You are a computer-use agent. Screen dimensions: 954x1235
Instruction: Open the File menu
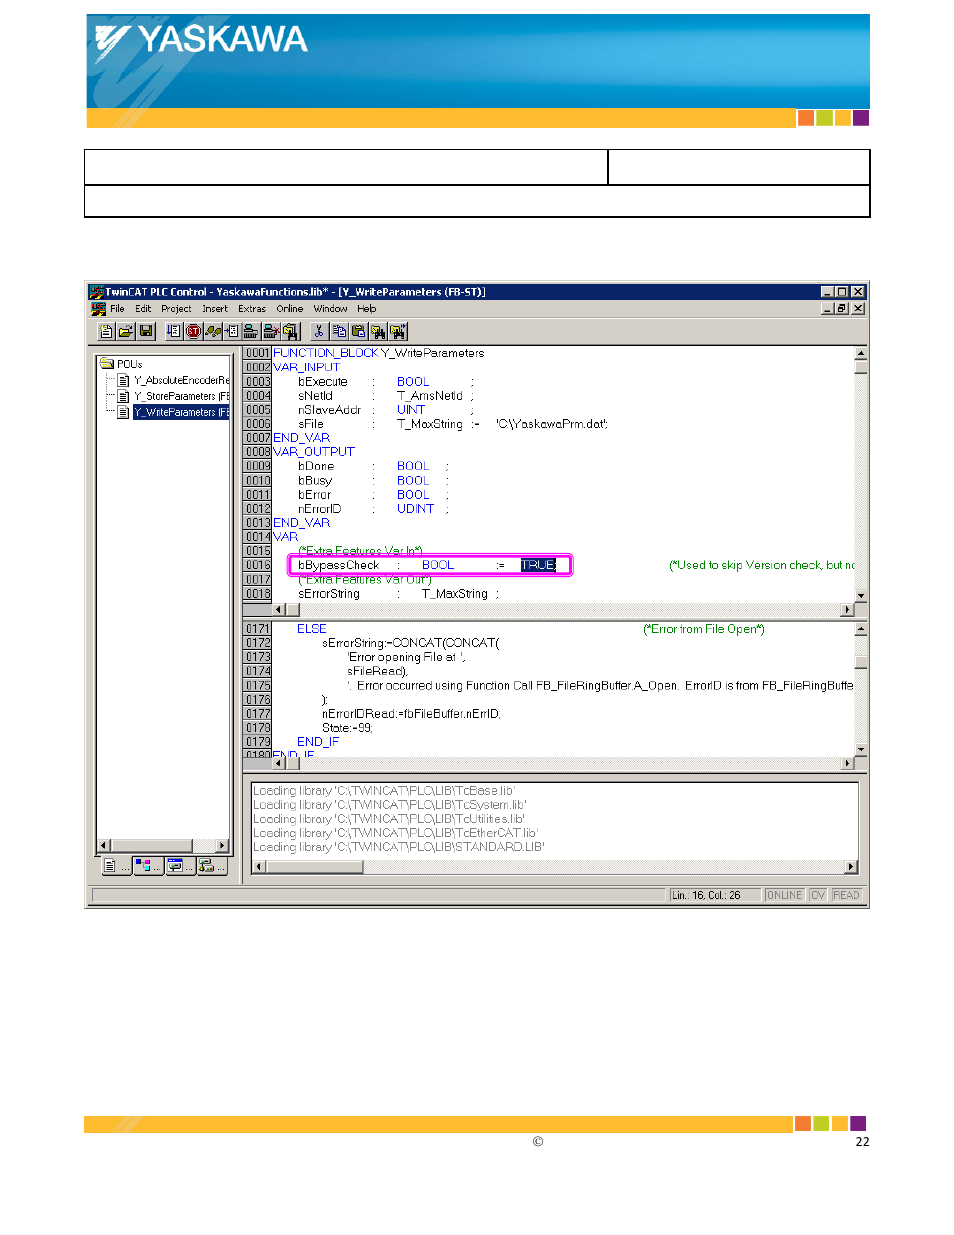click(117, 309)
